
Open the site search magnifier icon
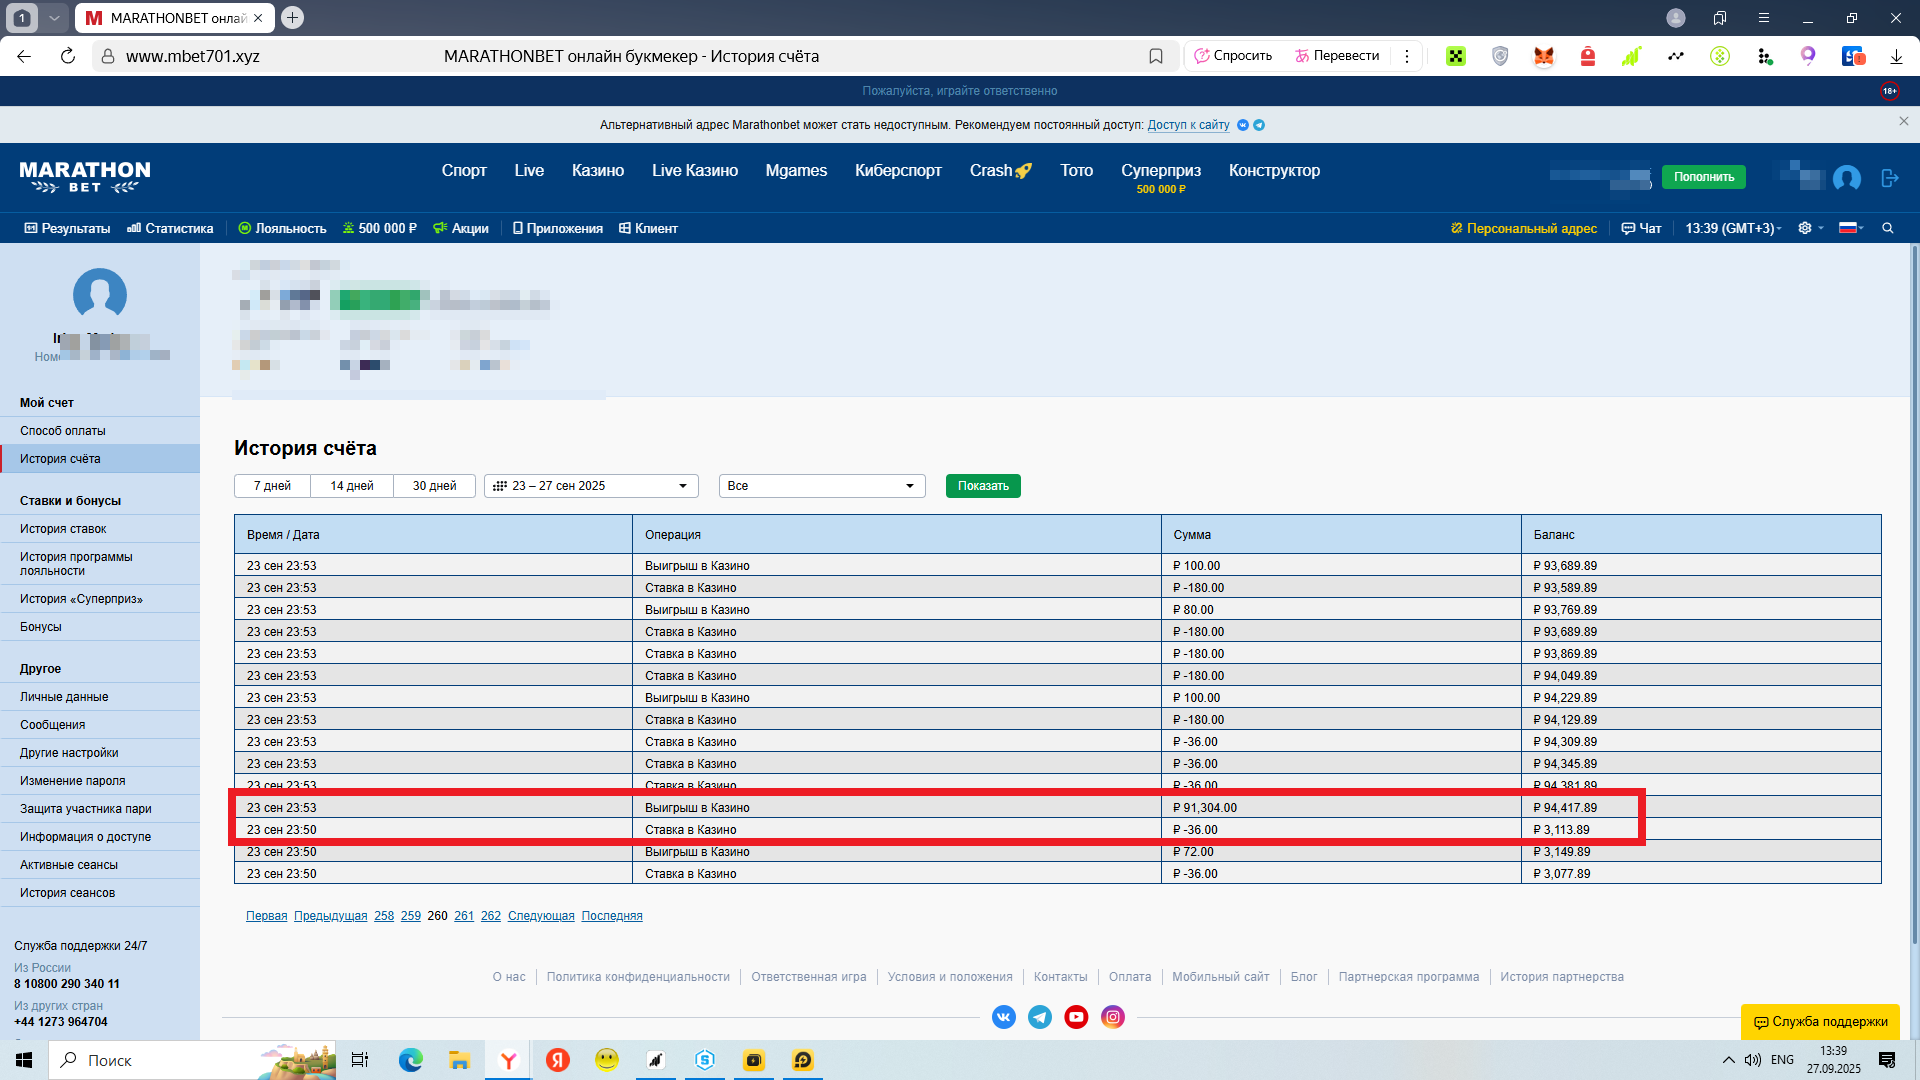click(1888, 228)
